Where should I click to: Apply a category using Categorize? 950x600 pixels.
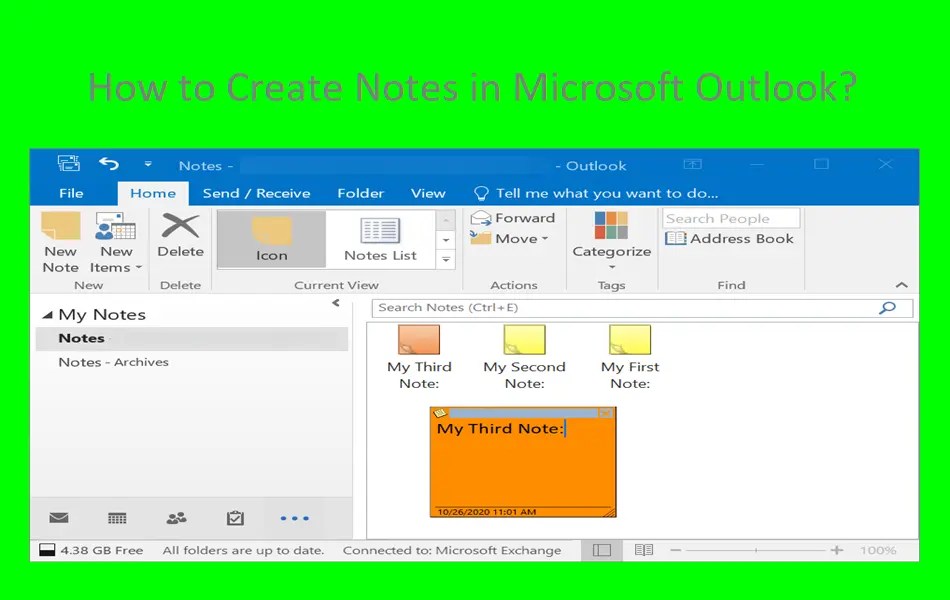coord(611,240)
